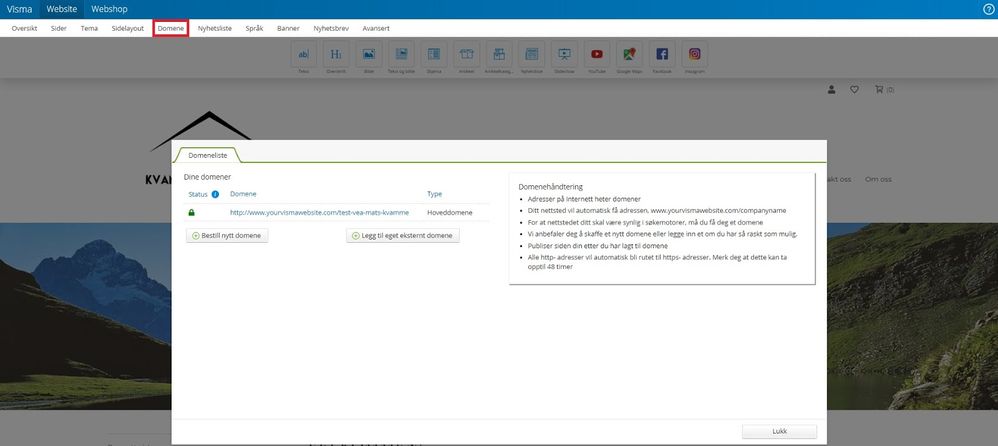Viewport: 998px width, 446px height.
Task: Open the yourvismawebsite.com domain link
Action: tap(320, 213)
